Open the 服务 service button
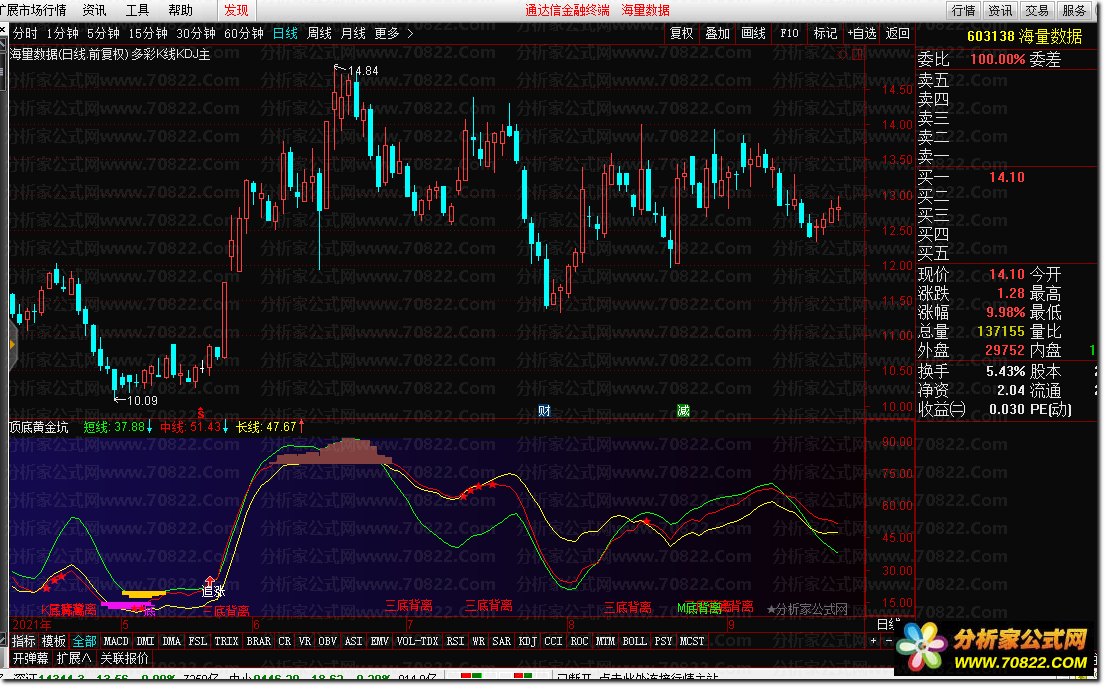The width and height of the screenshot is (1106, 687). 1074,10
